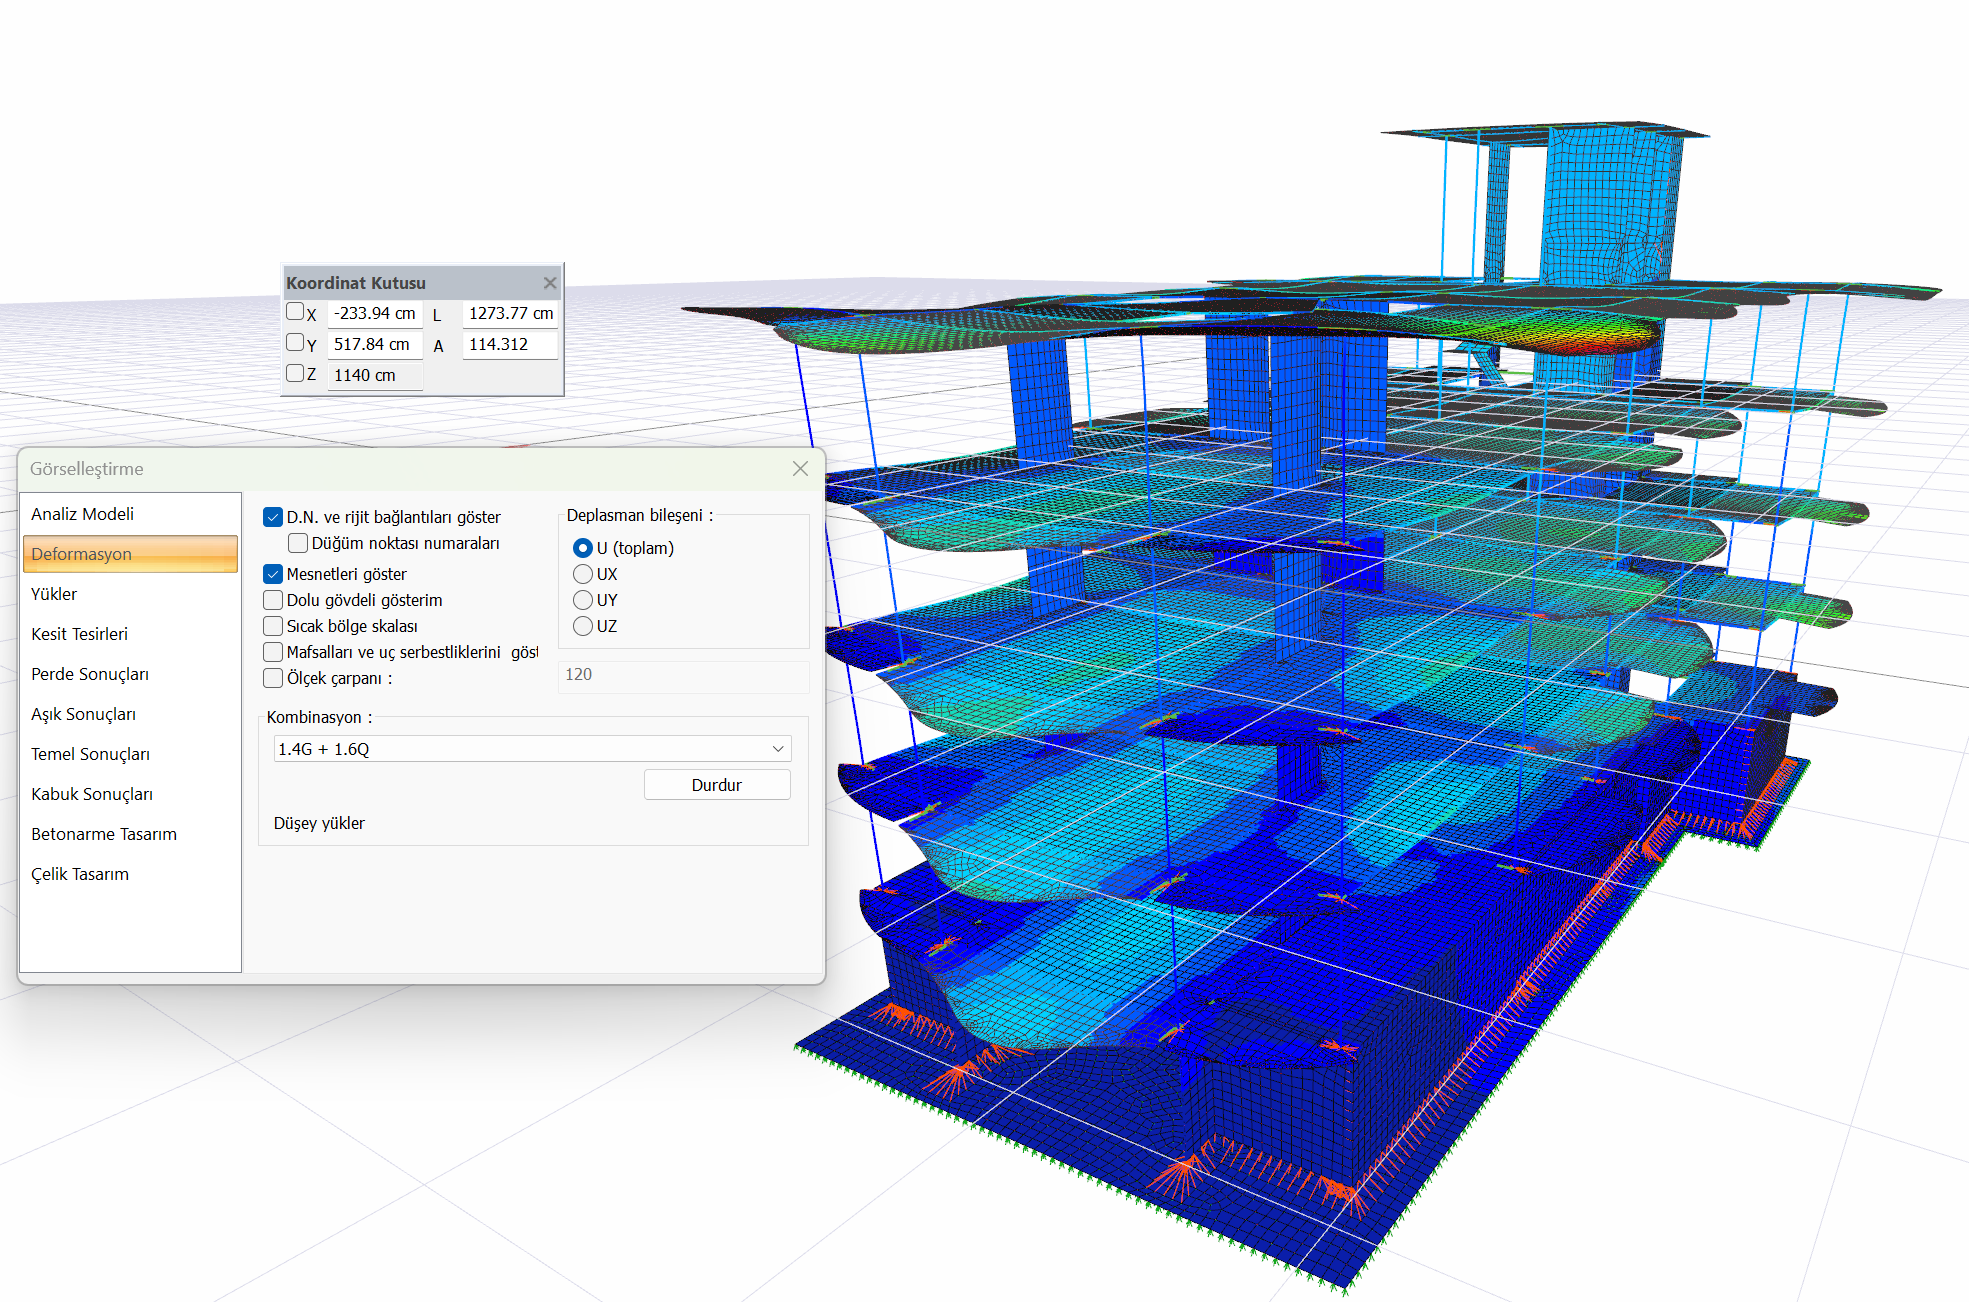Toggle Mesnetleri göster checkbox

(273, 574)
